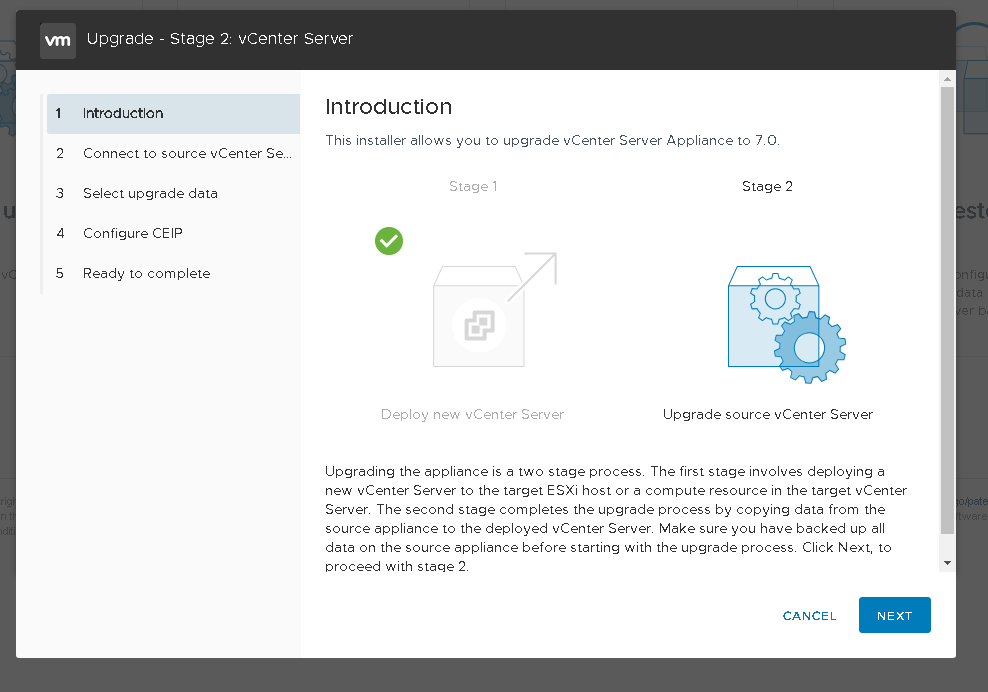
Task: Click the grayed-out Stage 1 label
Action: click(x=473, y=187)
